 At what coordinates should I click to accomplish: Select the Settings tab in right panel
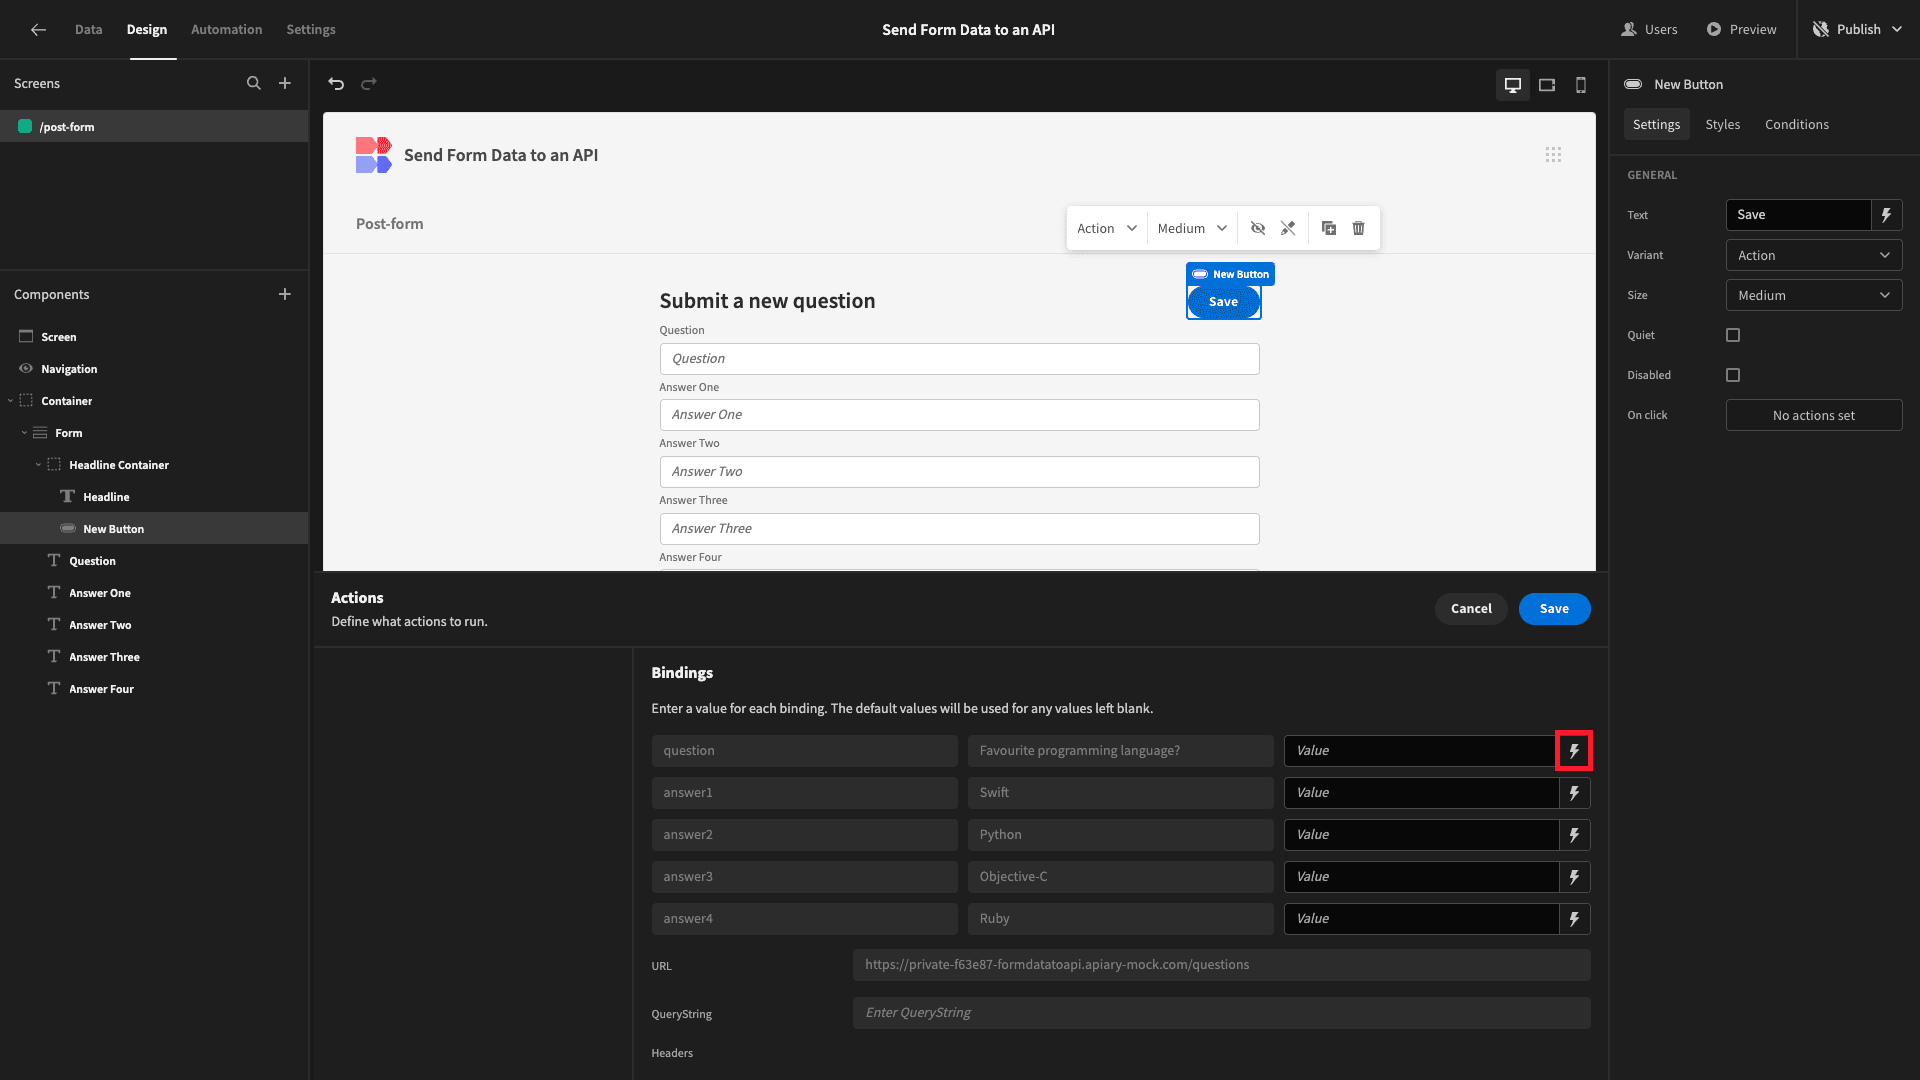1657,124
